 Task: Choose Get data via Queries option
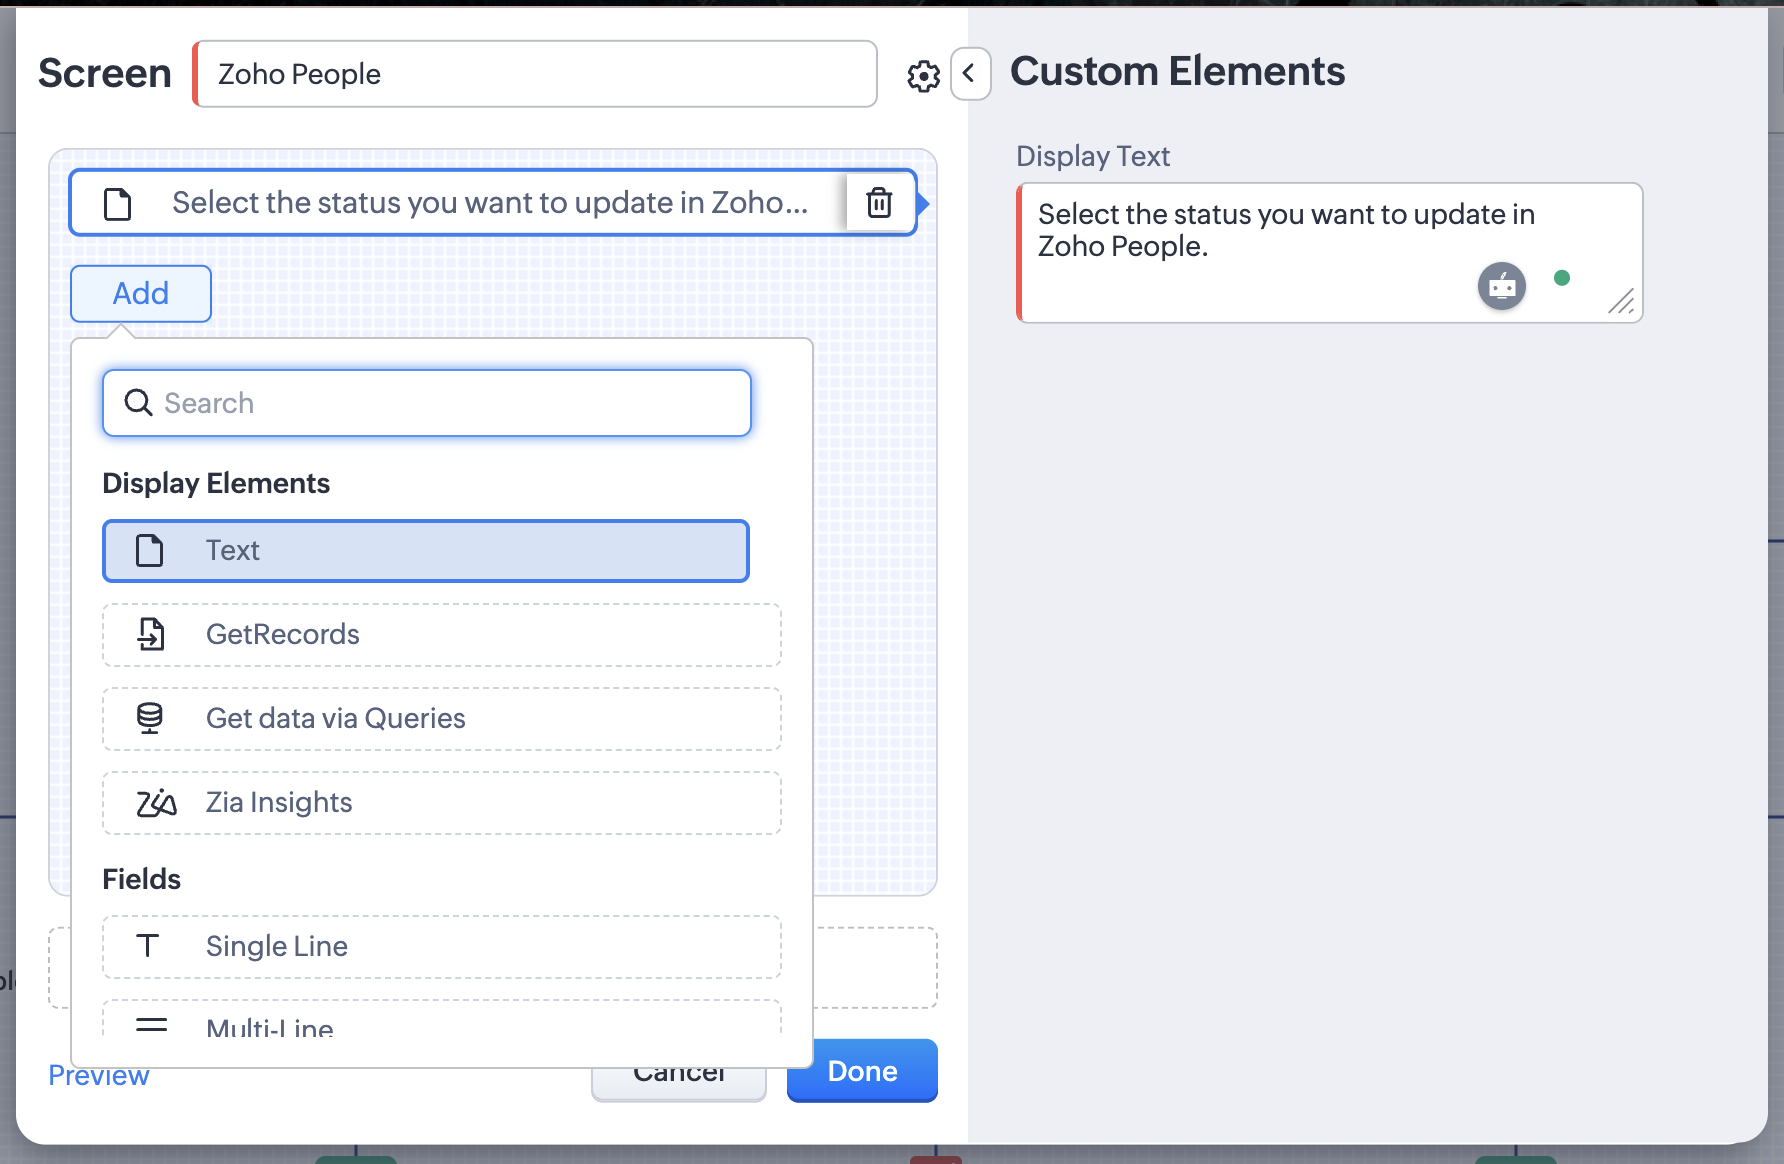point(441,718)
